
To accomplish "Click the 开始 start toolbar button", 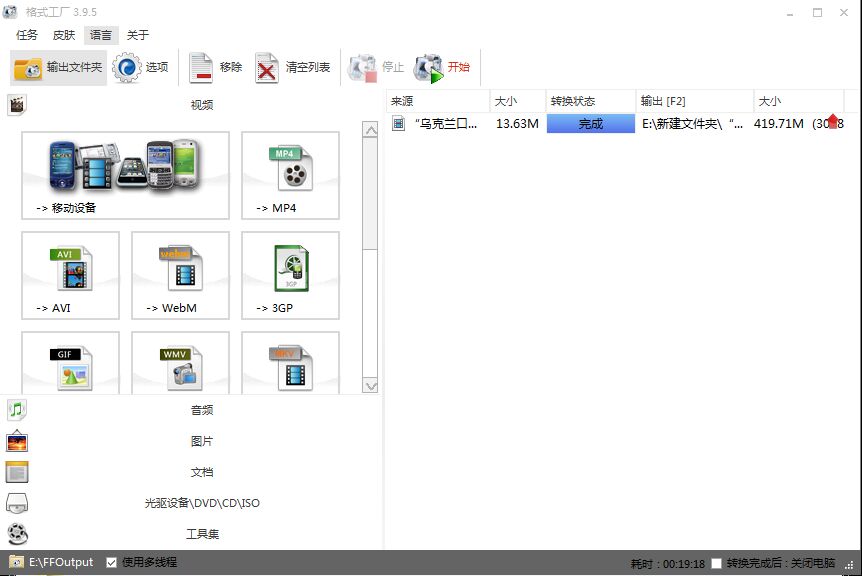I will click(442, 67).
